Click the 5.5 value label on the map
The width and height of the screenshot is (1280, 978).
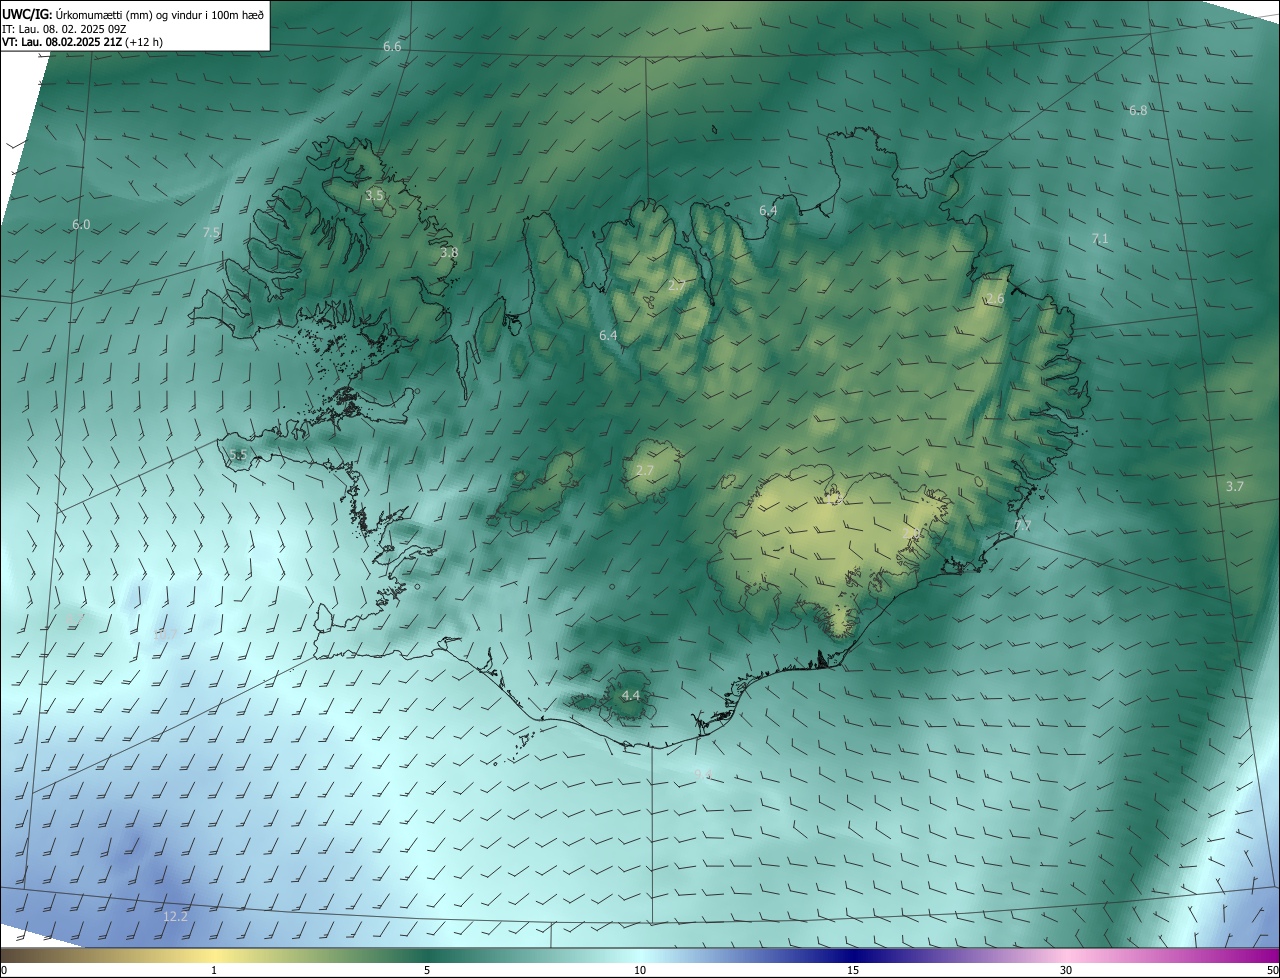point(238,454)
